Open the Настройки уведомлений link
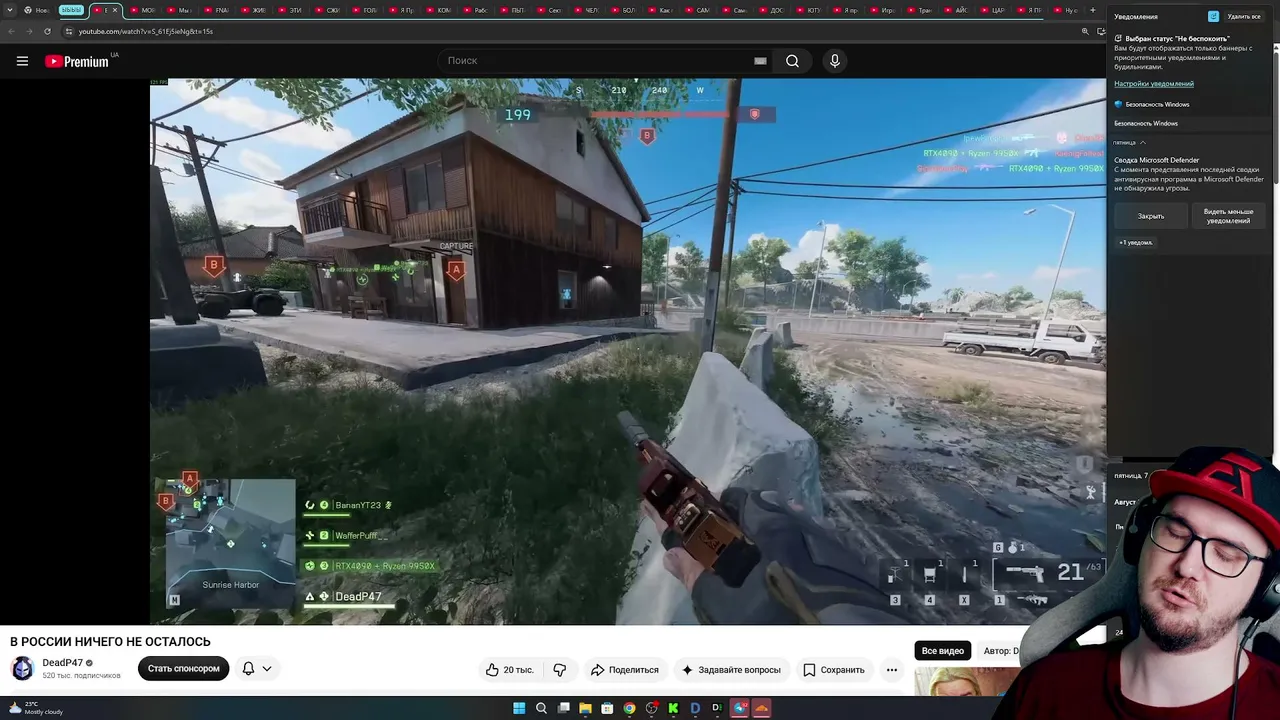This screenshot has height=720, width=1280. [1154, 84]
